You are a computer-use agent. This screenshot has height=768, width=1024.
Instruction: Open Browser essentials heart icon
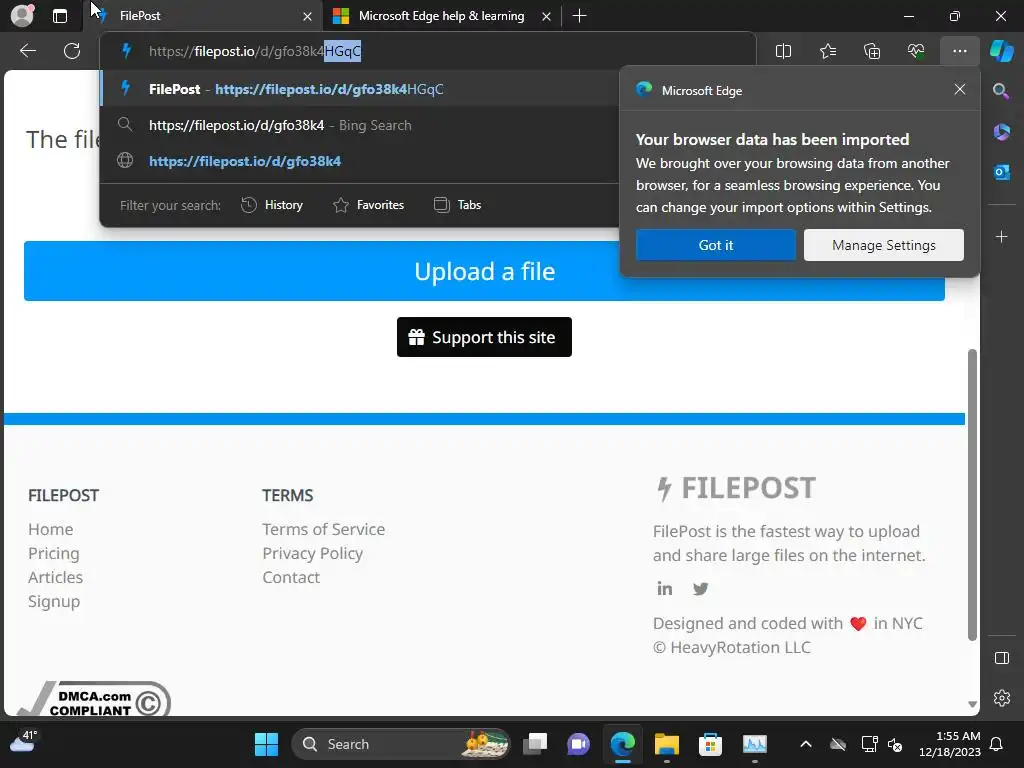(916, 51)
